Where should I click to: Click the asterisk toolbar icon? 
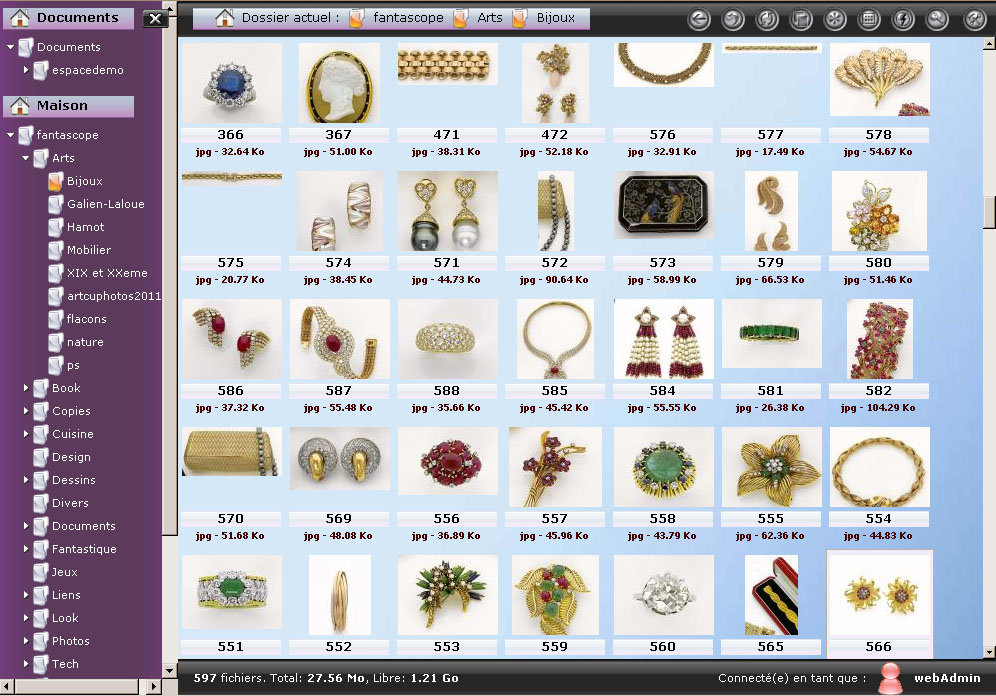(835, 20)
